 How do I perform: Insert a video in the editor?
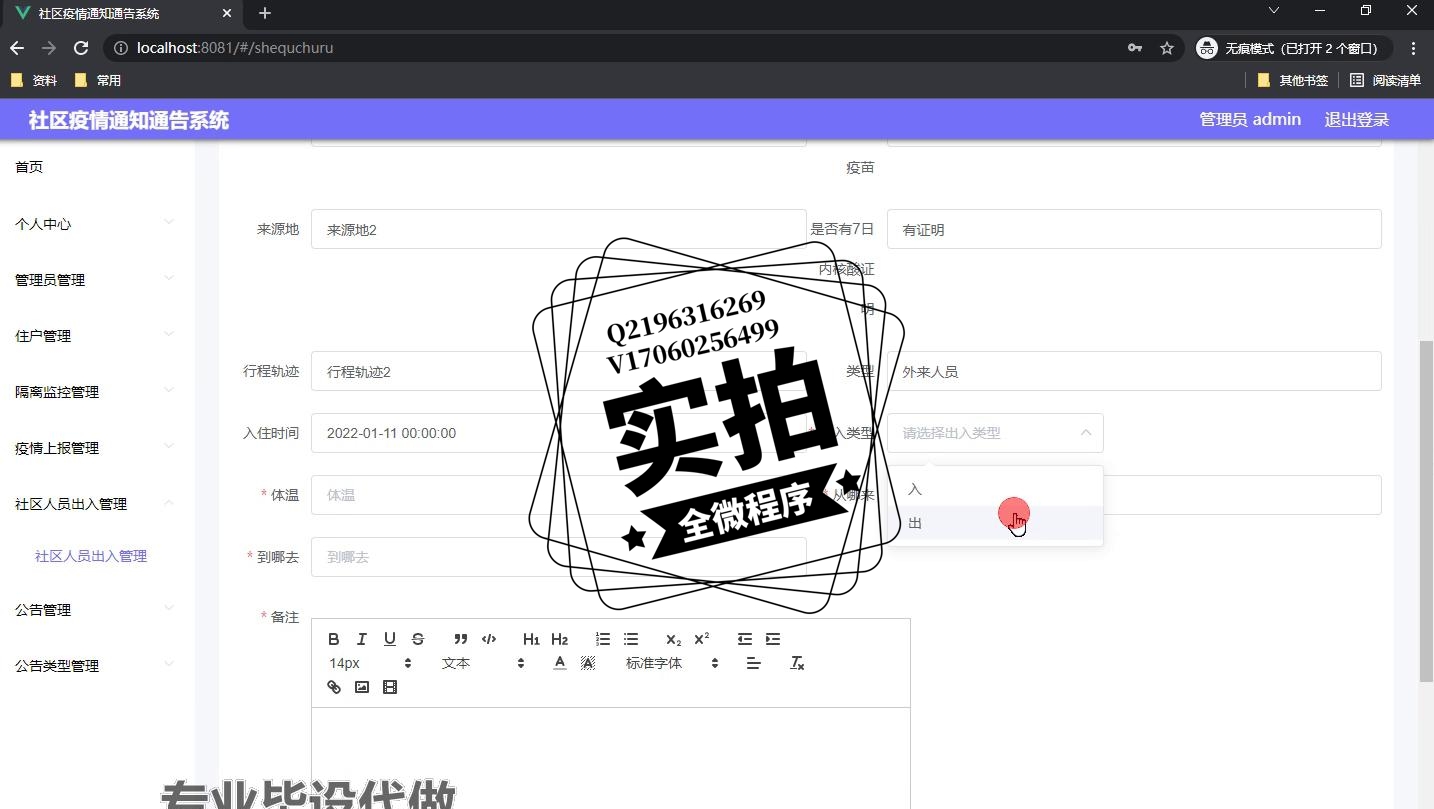click(390, 687)
